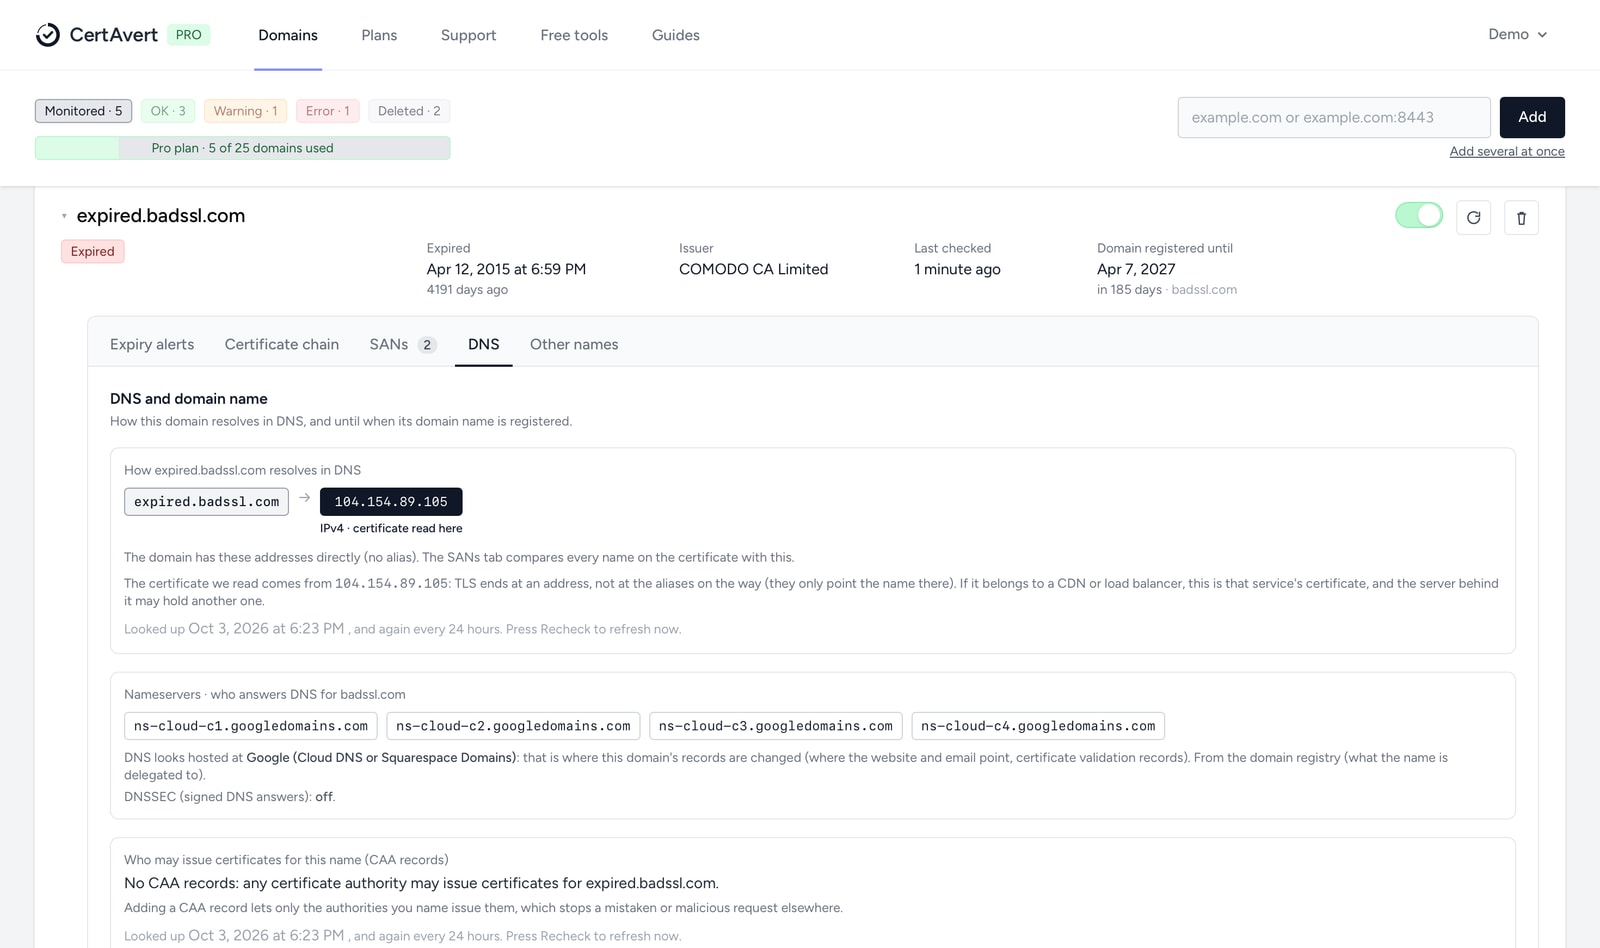Image resolution: width=1600 pixels, height=948 pixels.
Task: Open Add several at once link
Action: [1507, 151]
